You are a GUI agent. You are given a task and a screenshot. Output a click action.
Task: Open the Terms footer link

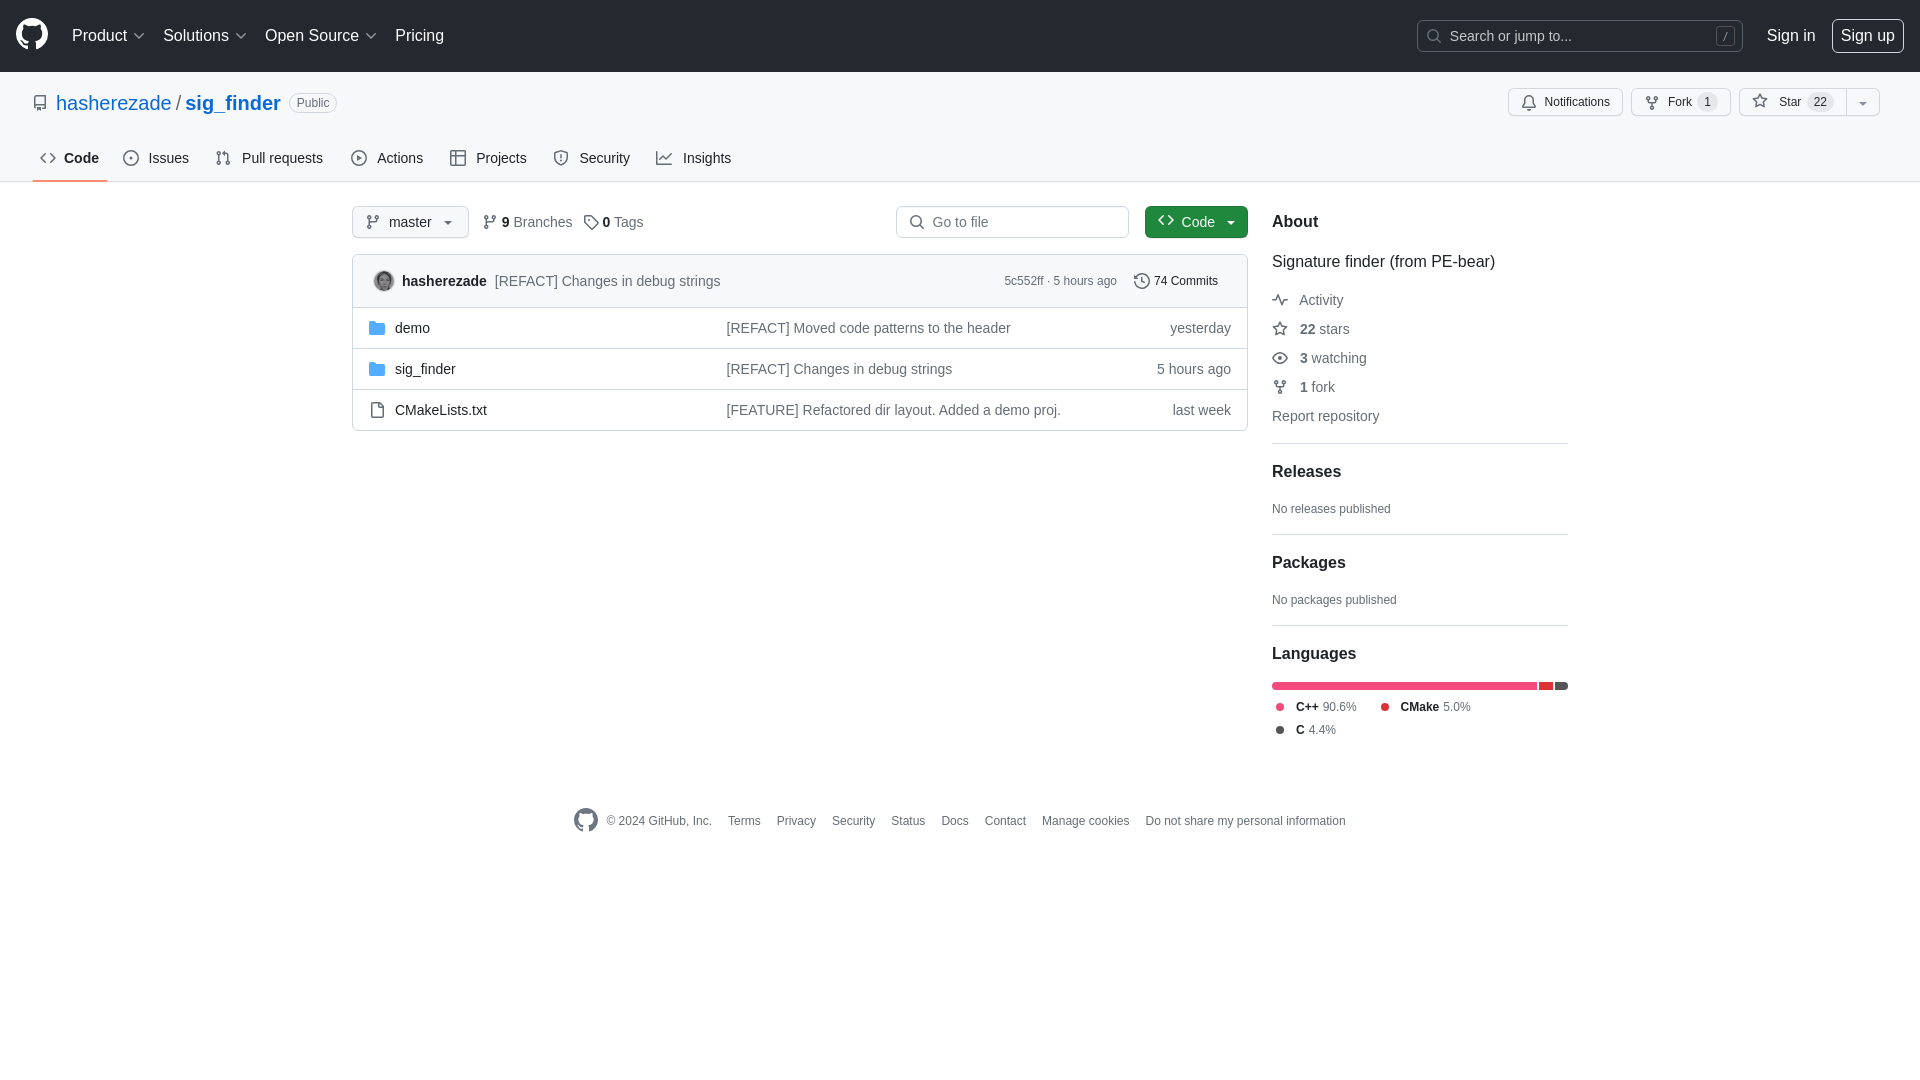[744, 821]
